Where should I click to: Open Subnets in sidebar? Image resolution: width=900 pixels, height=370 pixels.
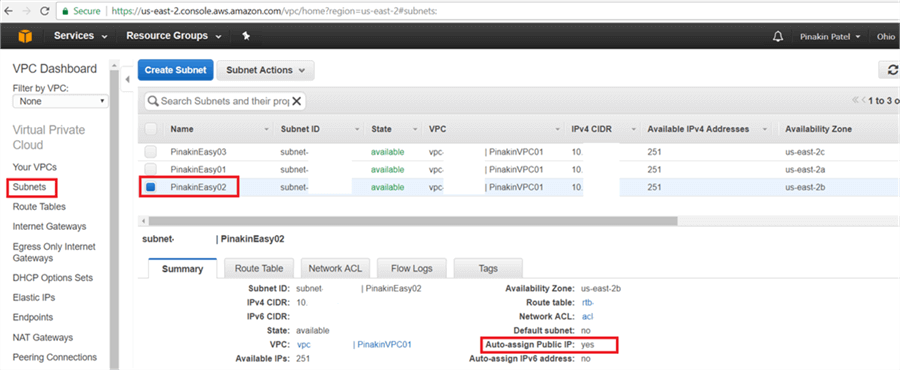tap(29, 187)
